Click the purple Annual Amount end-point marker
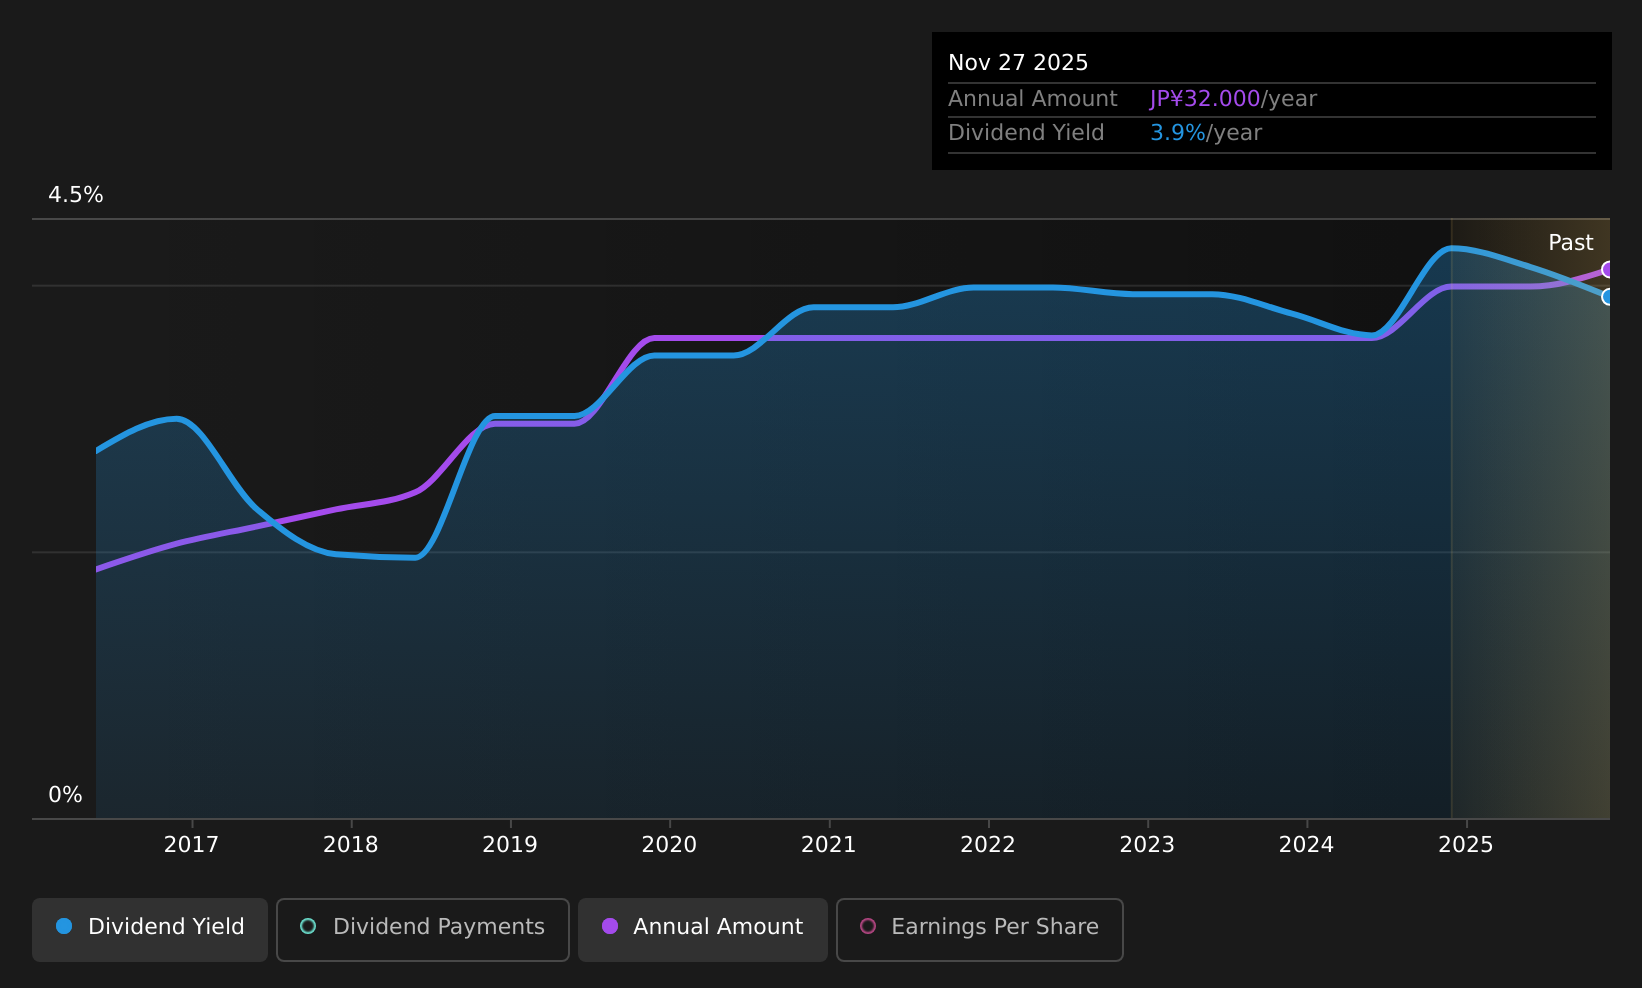 (1608, 269)
